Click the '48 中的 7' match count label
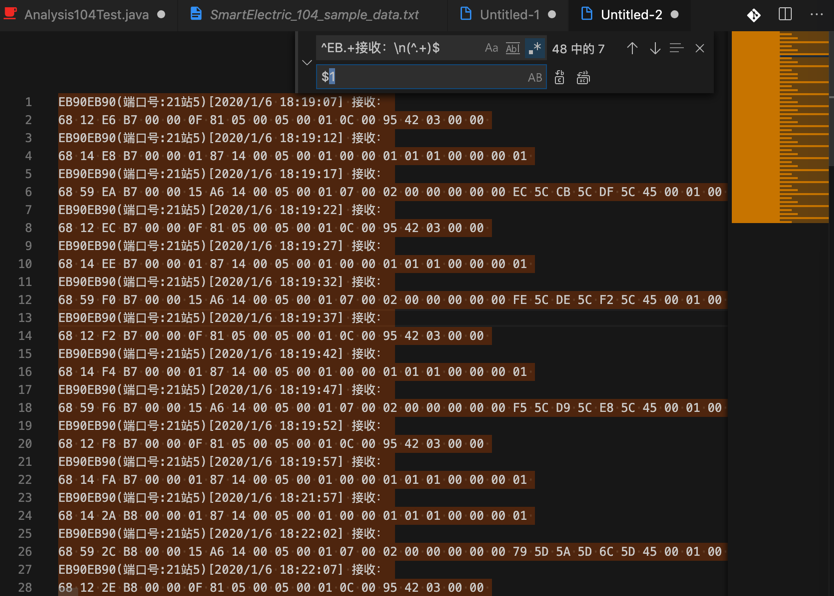The width and height of the screenshot is (834, 596). pyautogui.click(x=578, y=49)
